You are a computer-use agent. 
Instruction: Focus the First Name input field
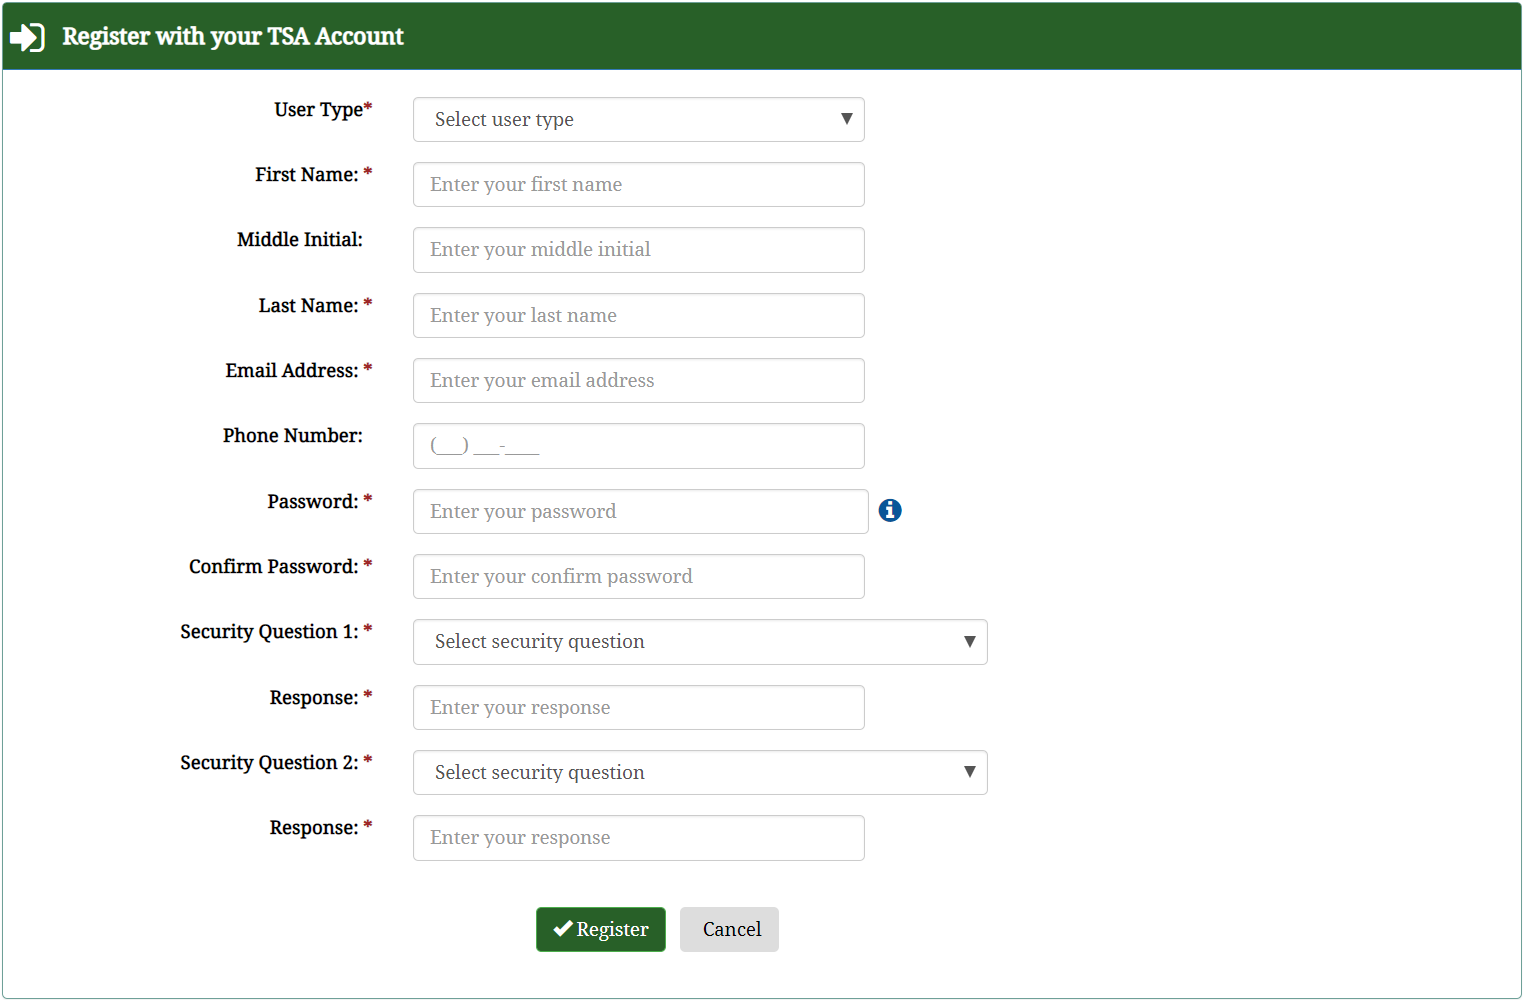pyautogui.click(x=638, y=185)
